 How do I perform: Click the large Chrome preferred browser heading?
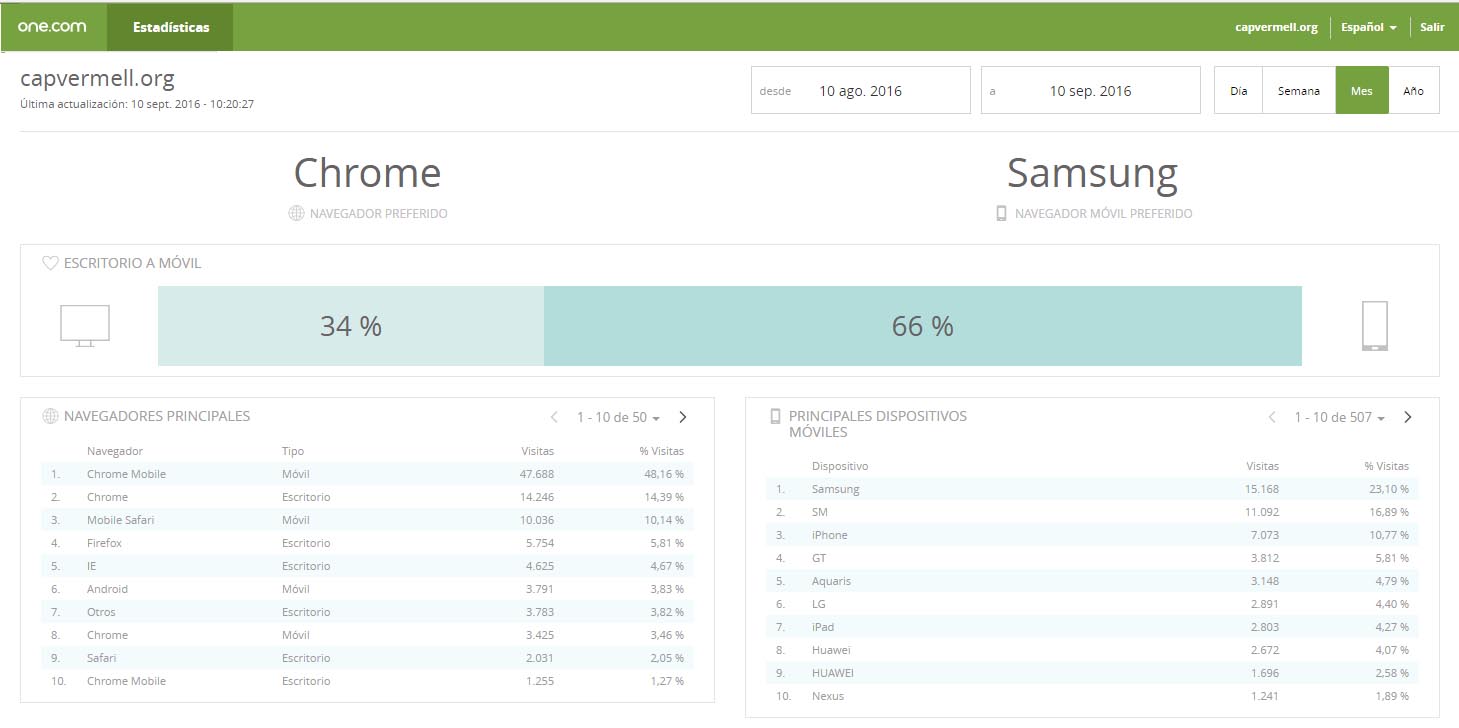point(367,173)
